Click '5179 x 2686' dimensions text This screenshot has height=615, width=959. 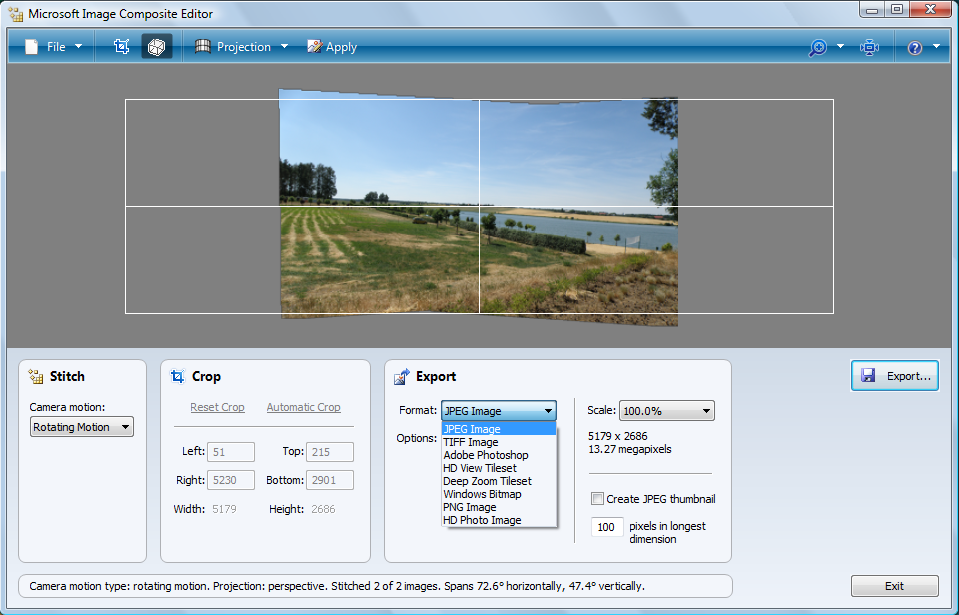coord(618,436)
